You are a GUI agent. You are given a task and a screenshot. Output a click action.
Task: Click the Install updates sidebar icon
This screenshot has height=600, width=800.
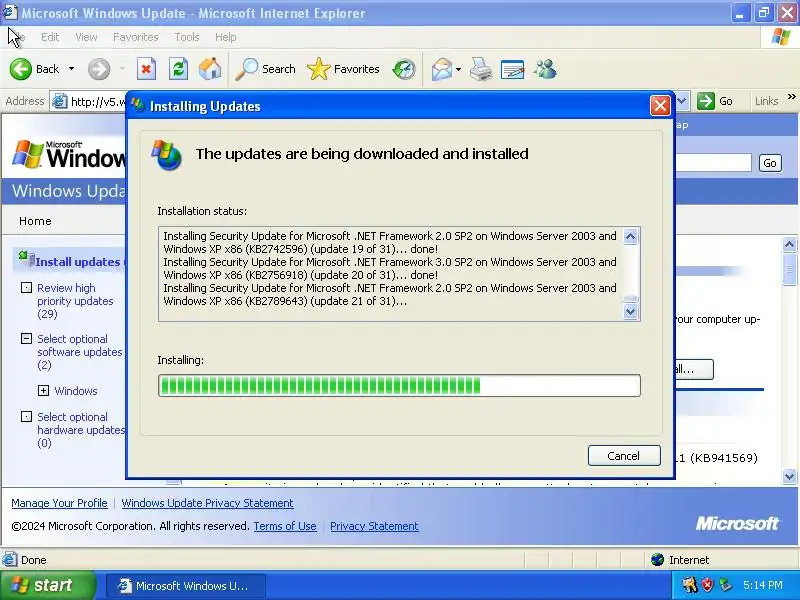27,259
